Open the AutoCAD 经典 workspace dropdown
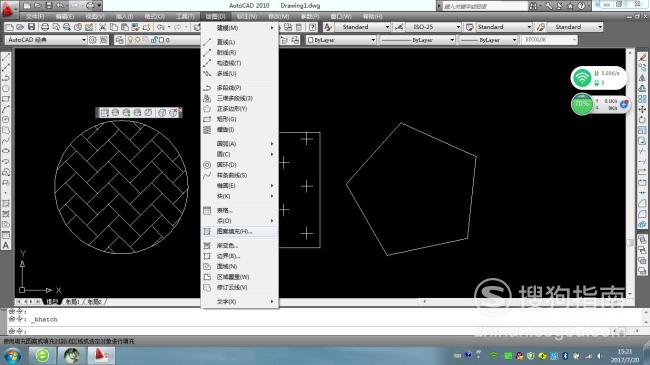Screen dimensions: 650x365 [x=46, y=40]
